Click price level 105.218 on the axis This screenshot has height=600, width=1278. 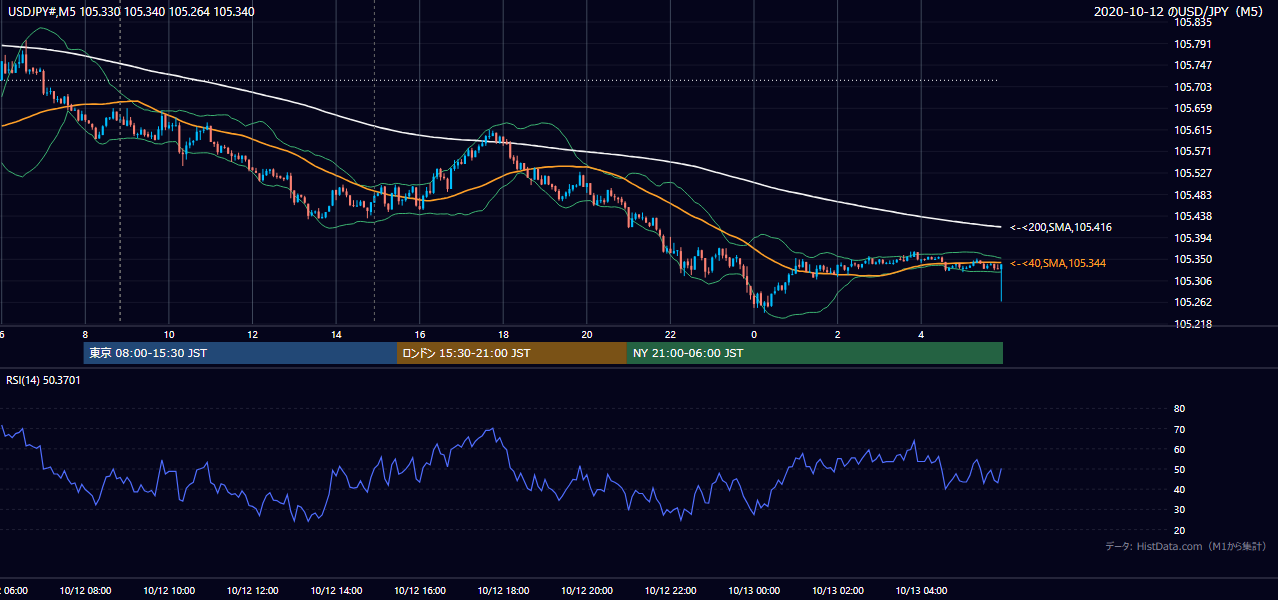coord(1193,324)
